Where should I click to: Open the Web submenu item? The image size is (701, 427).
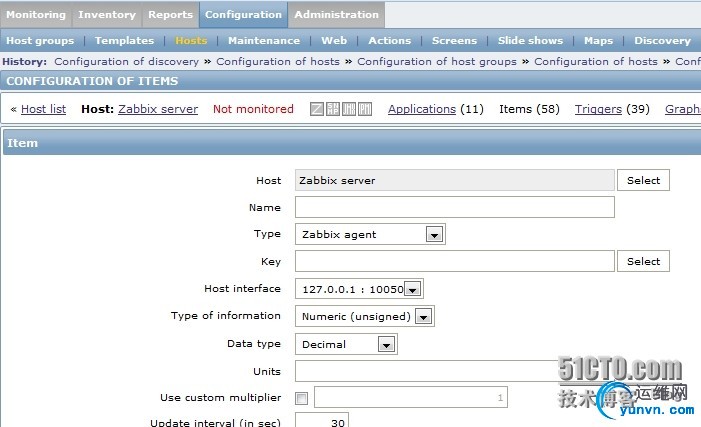[x=334, y=41]
